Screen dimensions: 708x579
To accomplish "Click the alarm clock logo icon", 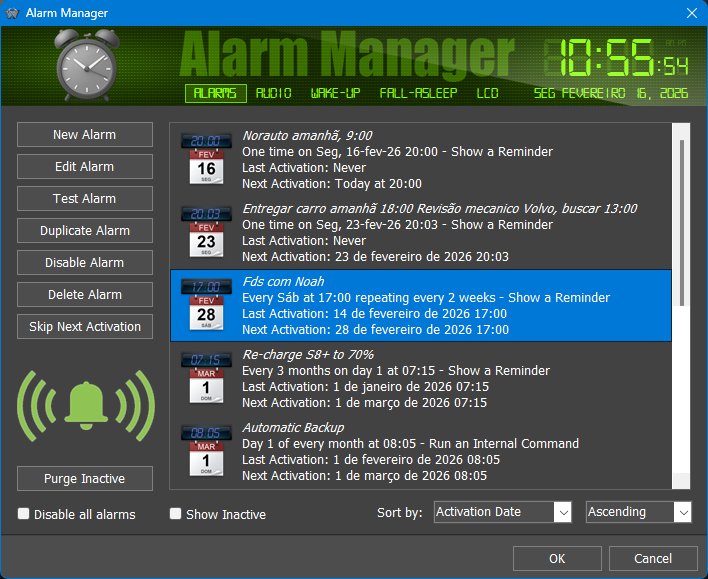I will 87,65.
